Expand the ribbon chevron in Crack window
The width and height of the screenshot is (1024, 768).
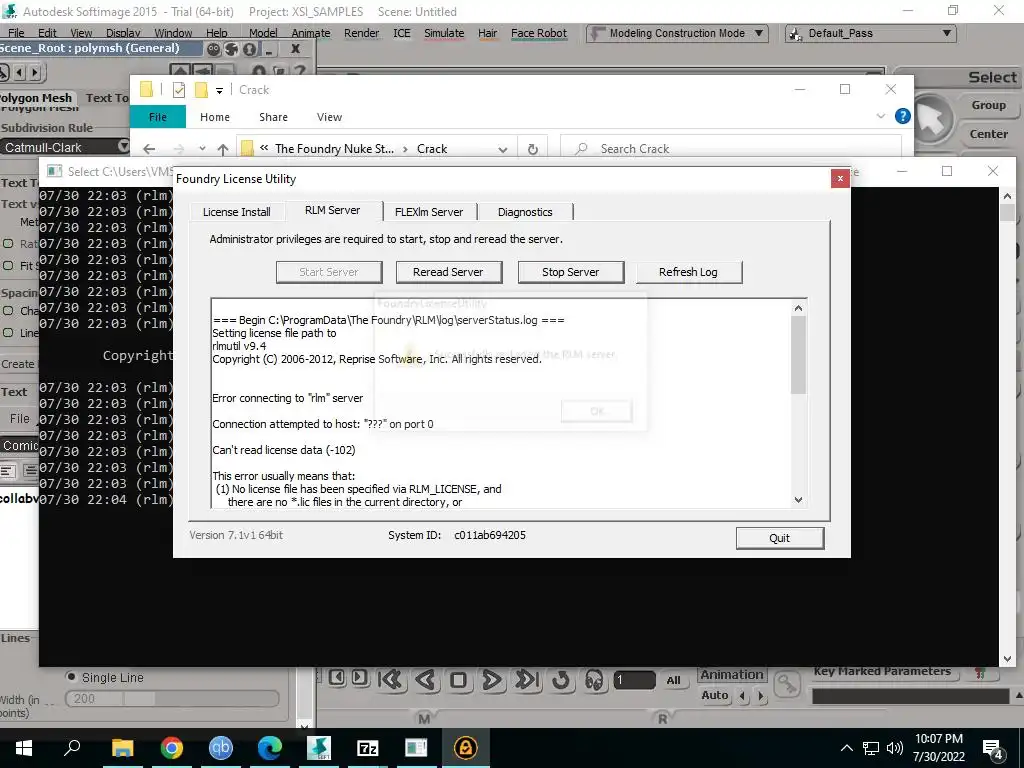point(880,116)
